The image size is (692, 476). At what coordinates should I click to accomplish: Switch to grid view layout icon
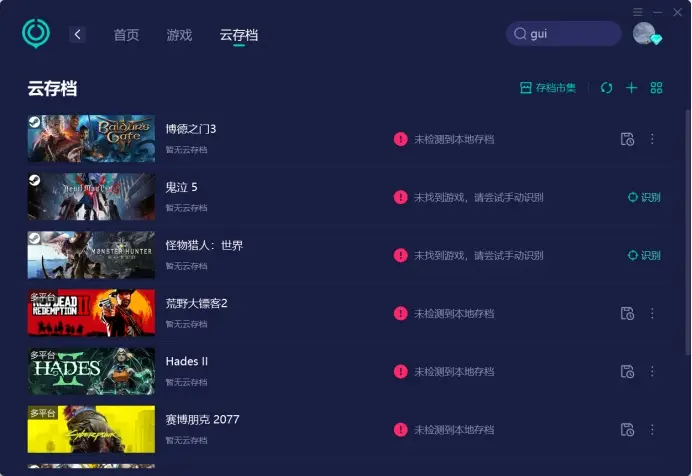(x=656, y=88)
